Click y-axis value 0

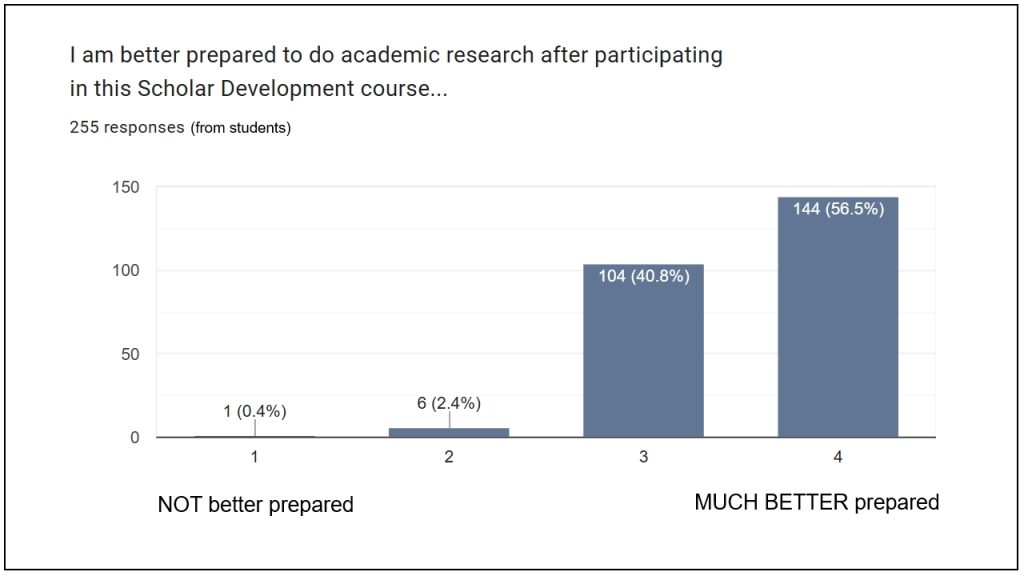click(x=135, y=438)
